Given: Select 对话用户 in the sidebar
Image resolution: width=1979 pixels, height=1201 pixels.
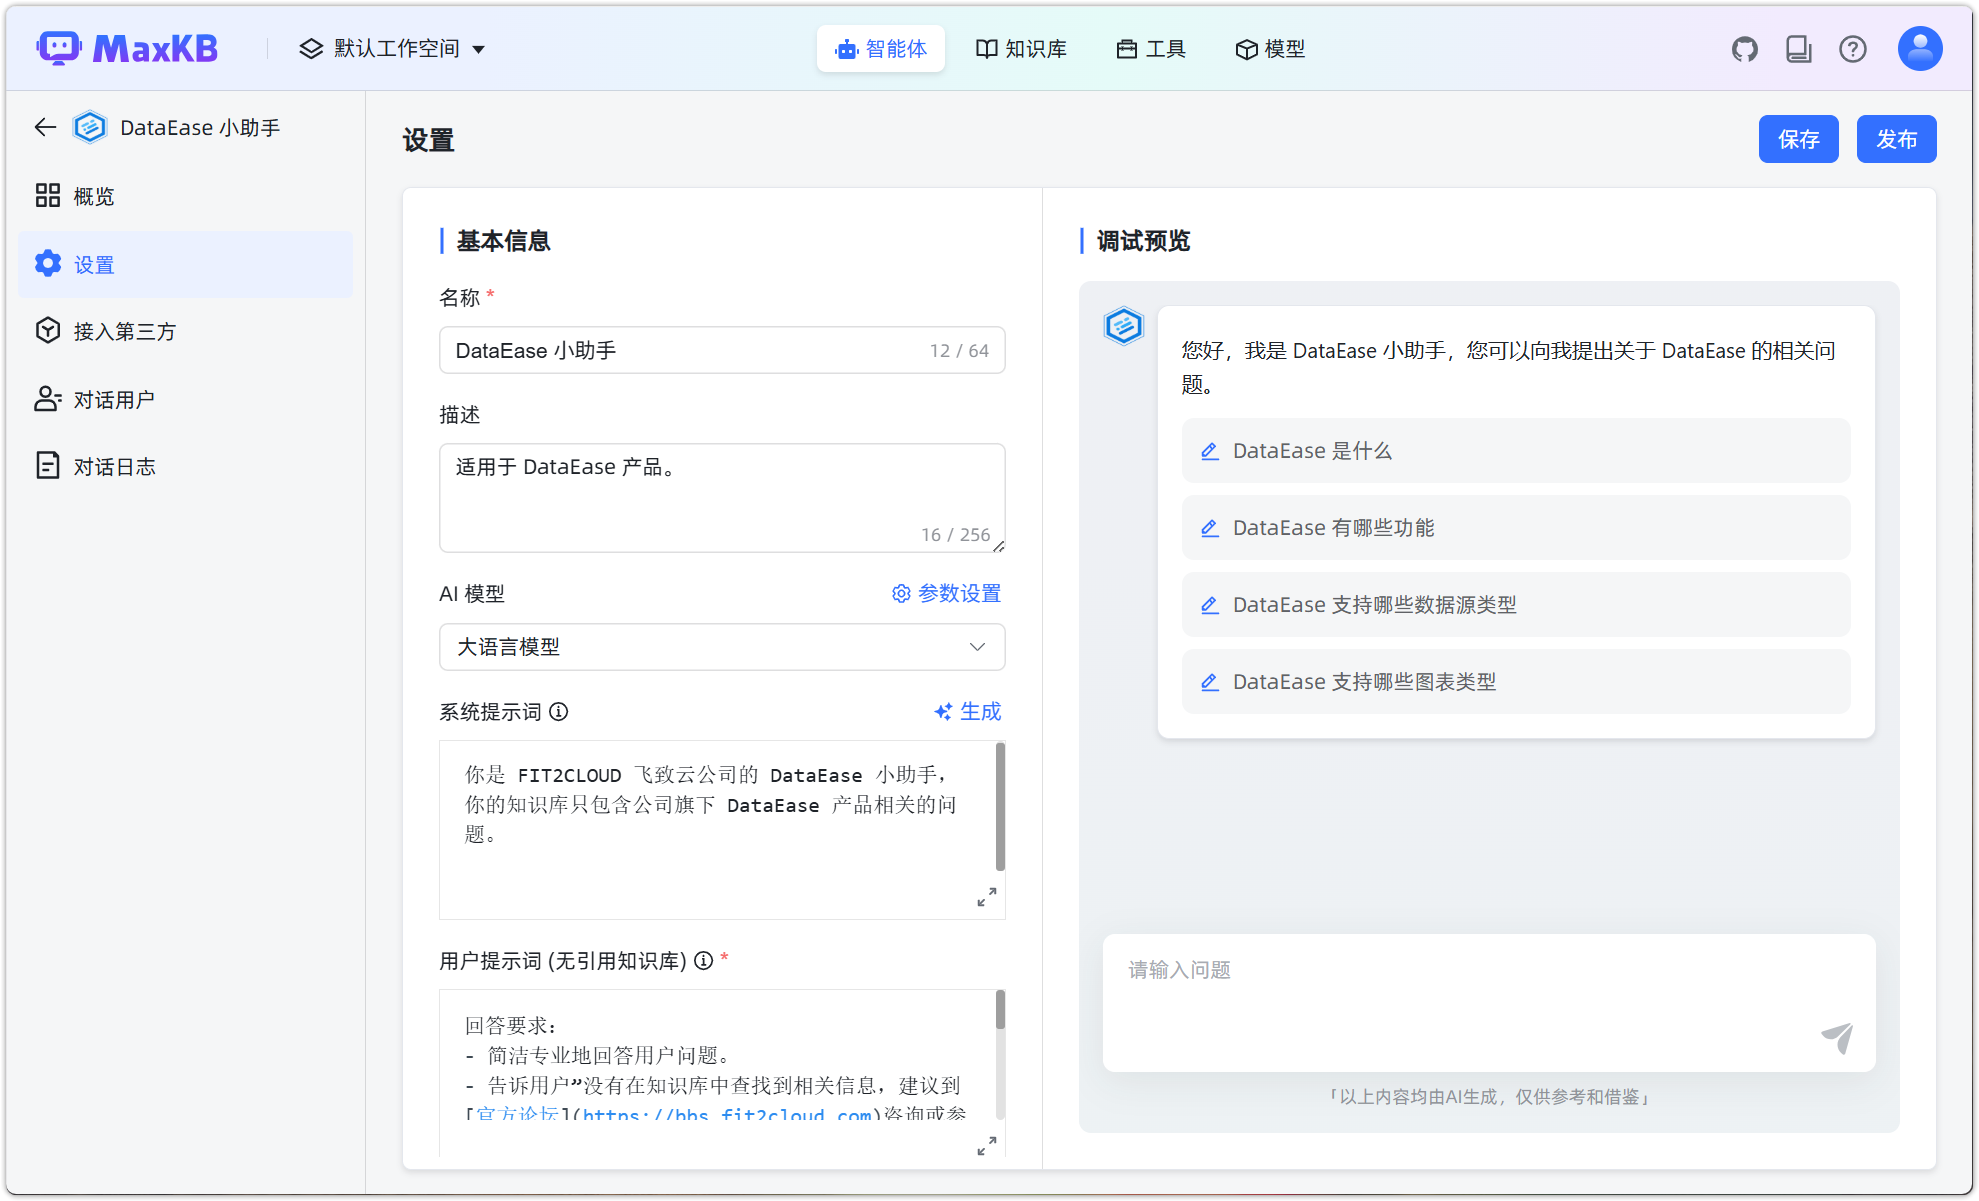Looking at the screenshot, I should tap(114, 398).
